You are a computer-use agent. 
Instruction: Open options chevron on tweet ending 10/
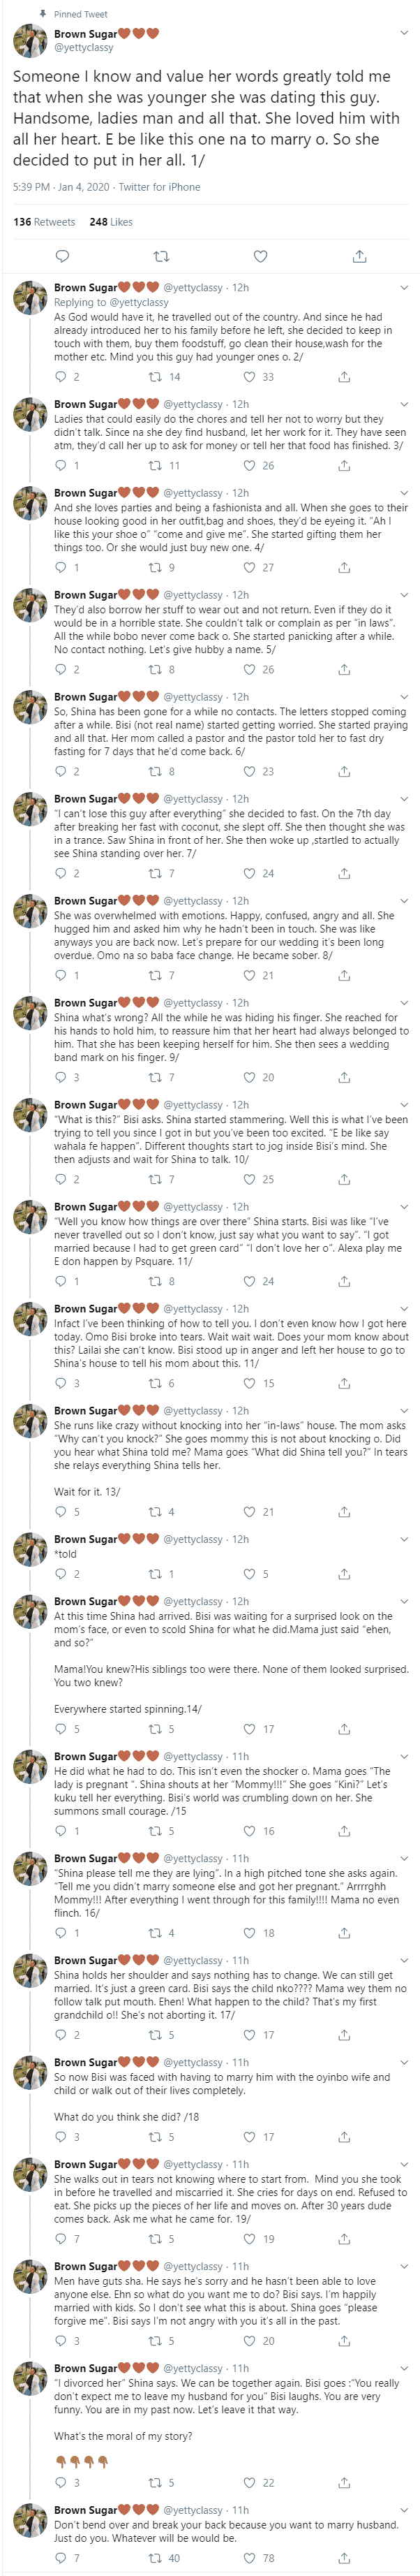click(403, 1104)
